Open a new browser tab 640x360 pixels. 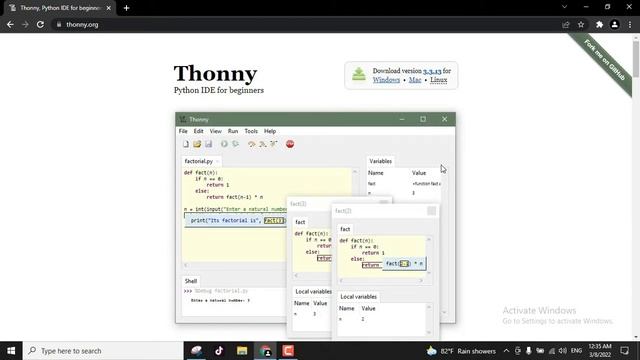click(x=127, y=8)
